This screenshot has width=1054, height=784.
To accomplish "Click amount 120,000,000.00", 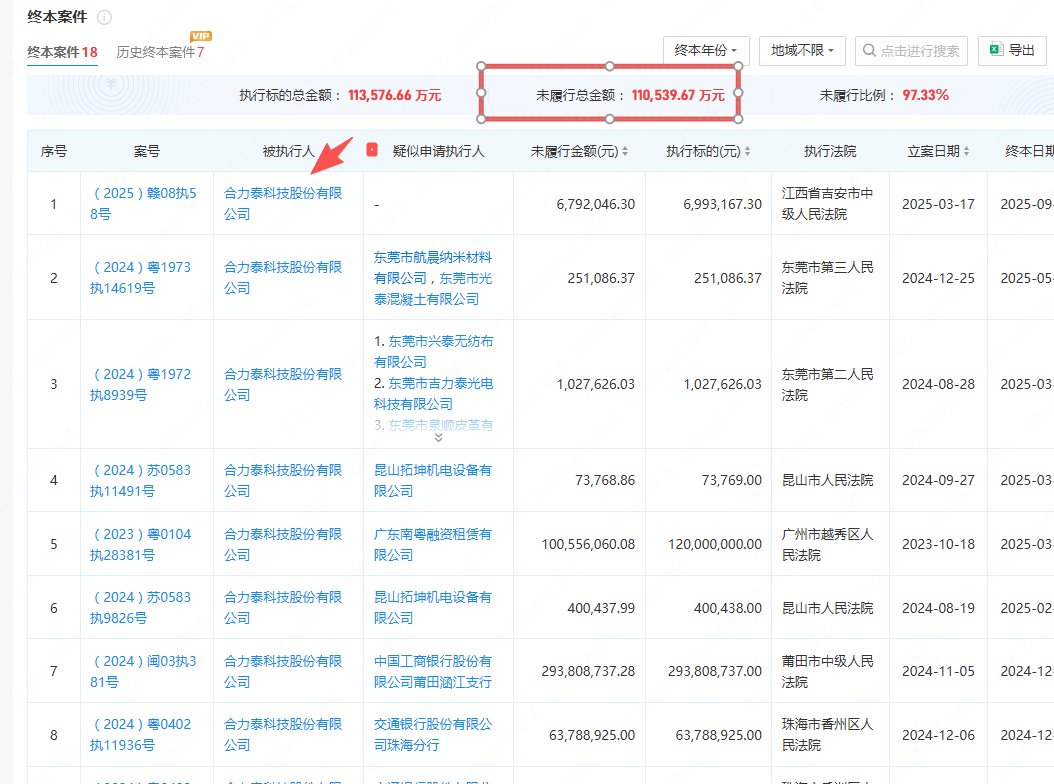I will pos(715,545).
